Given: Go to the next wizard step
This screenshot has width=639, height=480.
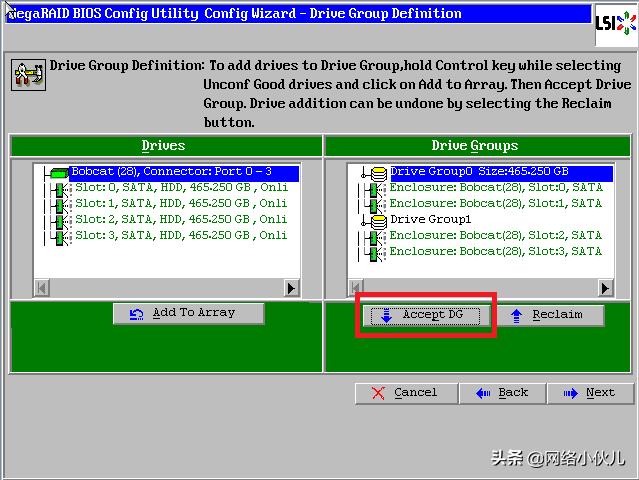Looking at the screenshot, I should [x=588, y=393].
